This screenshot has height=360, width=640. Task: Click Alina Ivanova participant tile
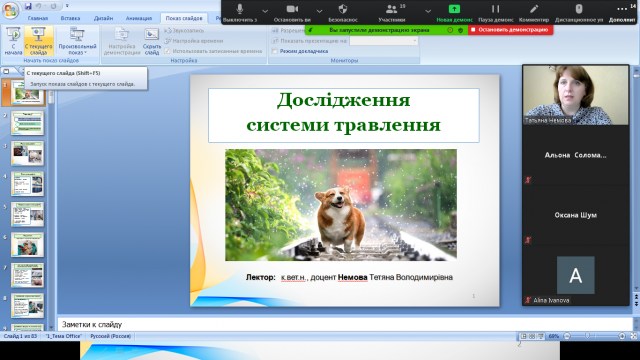click(576, 276)
